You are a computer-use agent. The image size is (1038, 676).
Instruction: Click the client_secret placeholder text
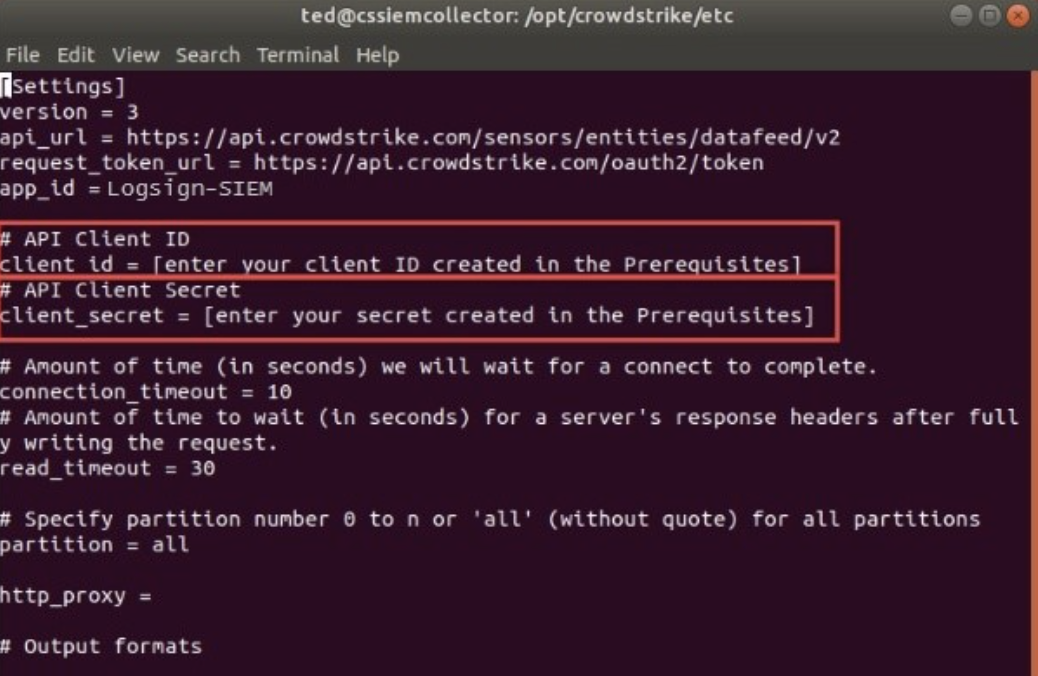[508, 315]
